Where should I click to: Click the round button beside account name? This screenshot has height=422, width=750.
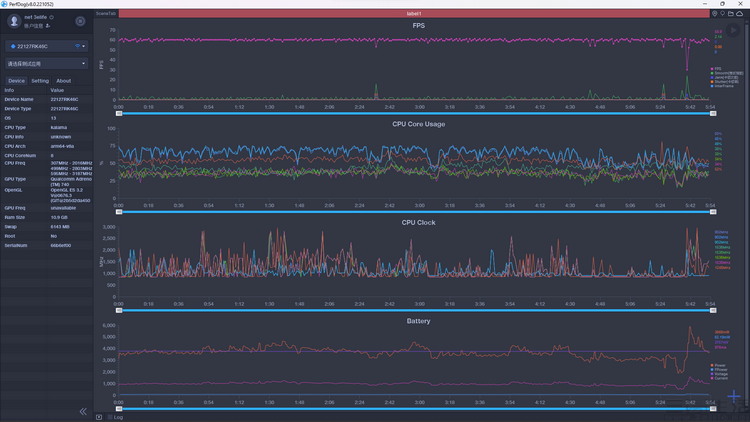pyautogui.click(x=80, y=21)
